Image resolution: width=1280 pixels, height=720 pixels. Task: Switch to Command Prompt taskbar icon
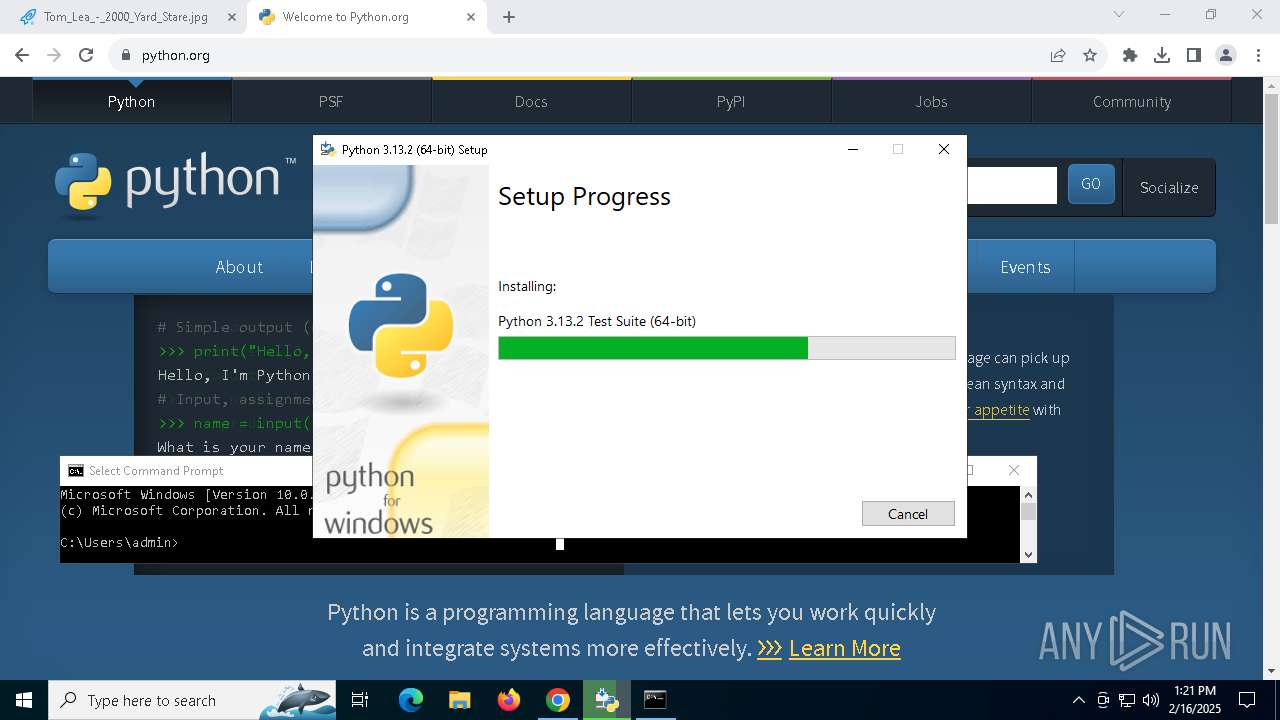tap(655, 700)
